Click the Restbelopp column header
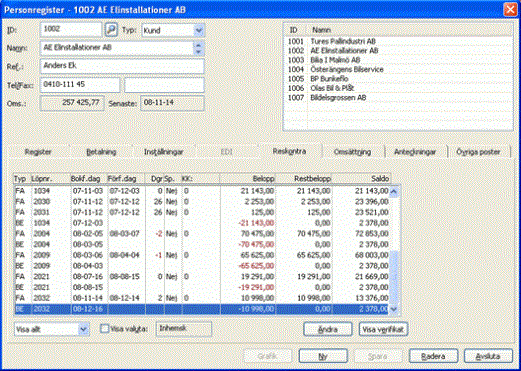Image resolution: width=521 pixels, height=371 pixels. click(304, 179)
